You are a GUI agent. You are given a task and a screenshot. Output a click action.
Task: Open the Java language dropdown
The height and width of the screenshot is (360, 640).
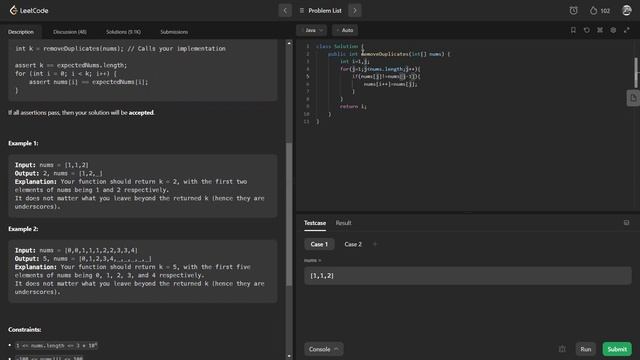[x=312, y=30]
